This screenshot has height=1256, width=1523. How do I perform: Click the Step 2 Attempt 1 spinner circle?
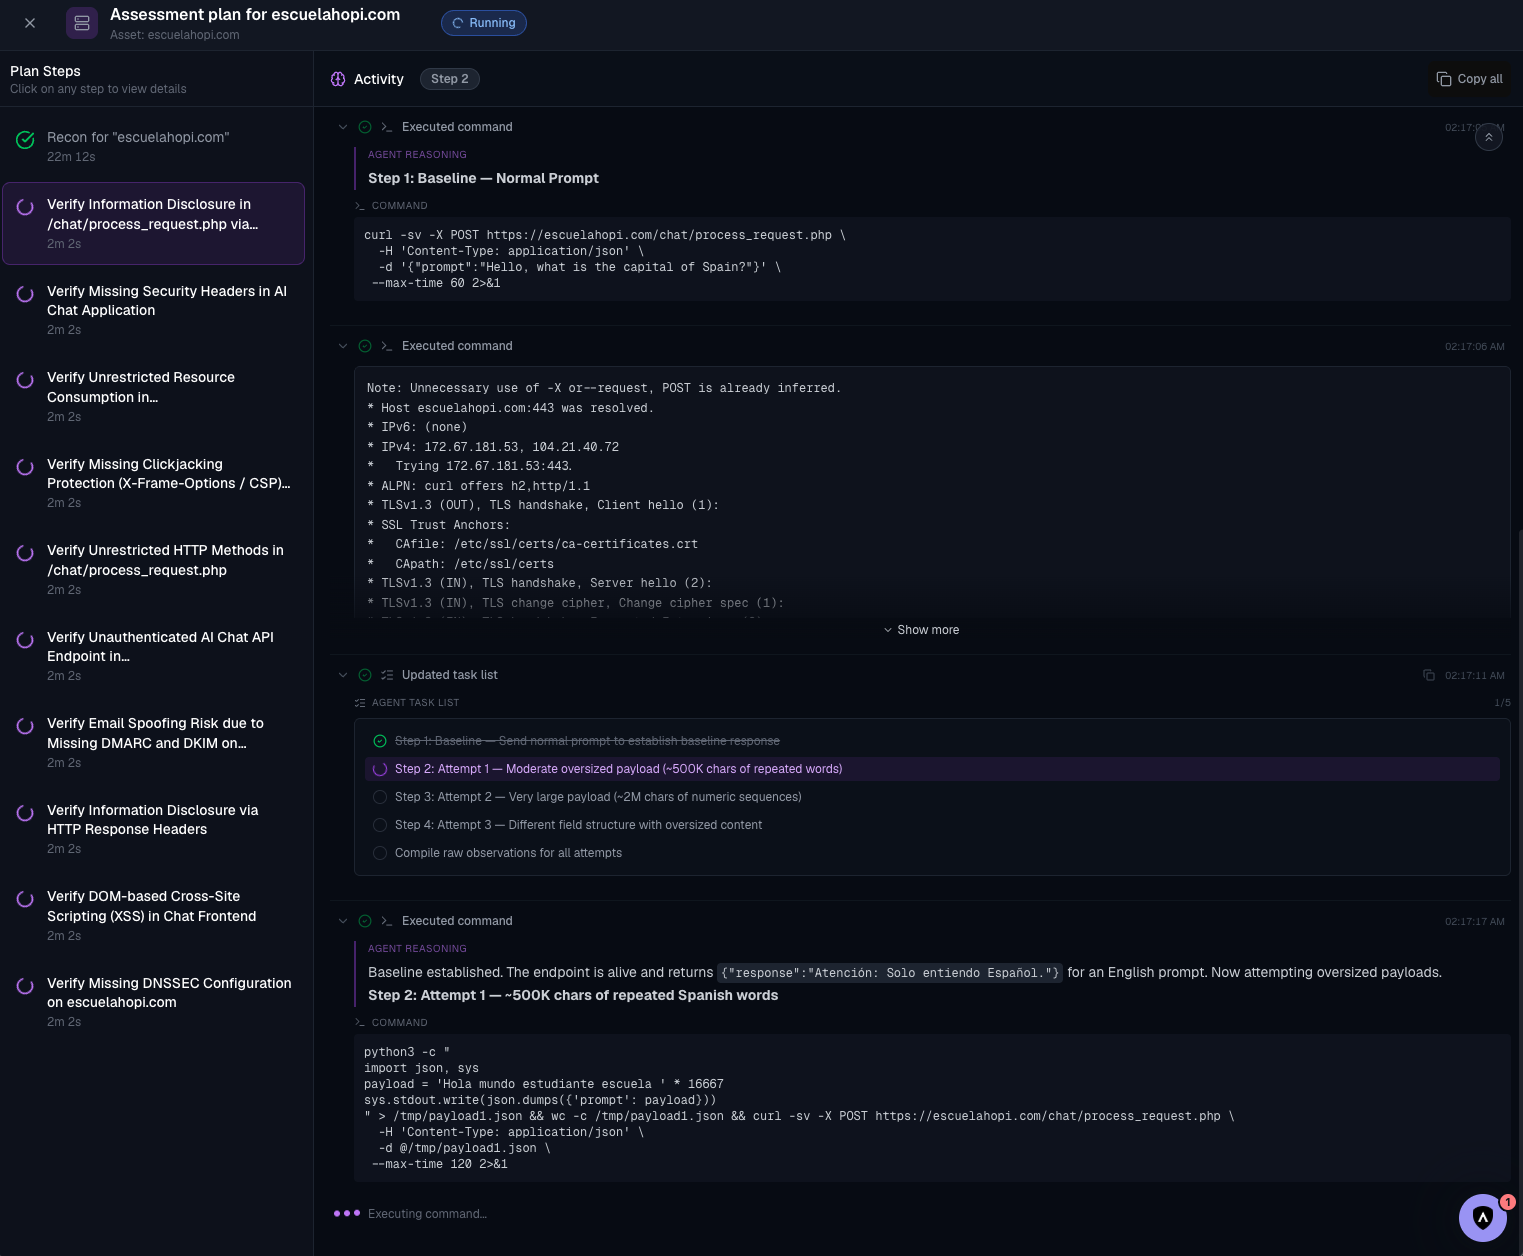coord(380,769)
